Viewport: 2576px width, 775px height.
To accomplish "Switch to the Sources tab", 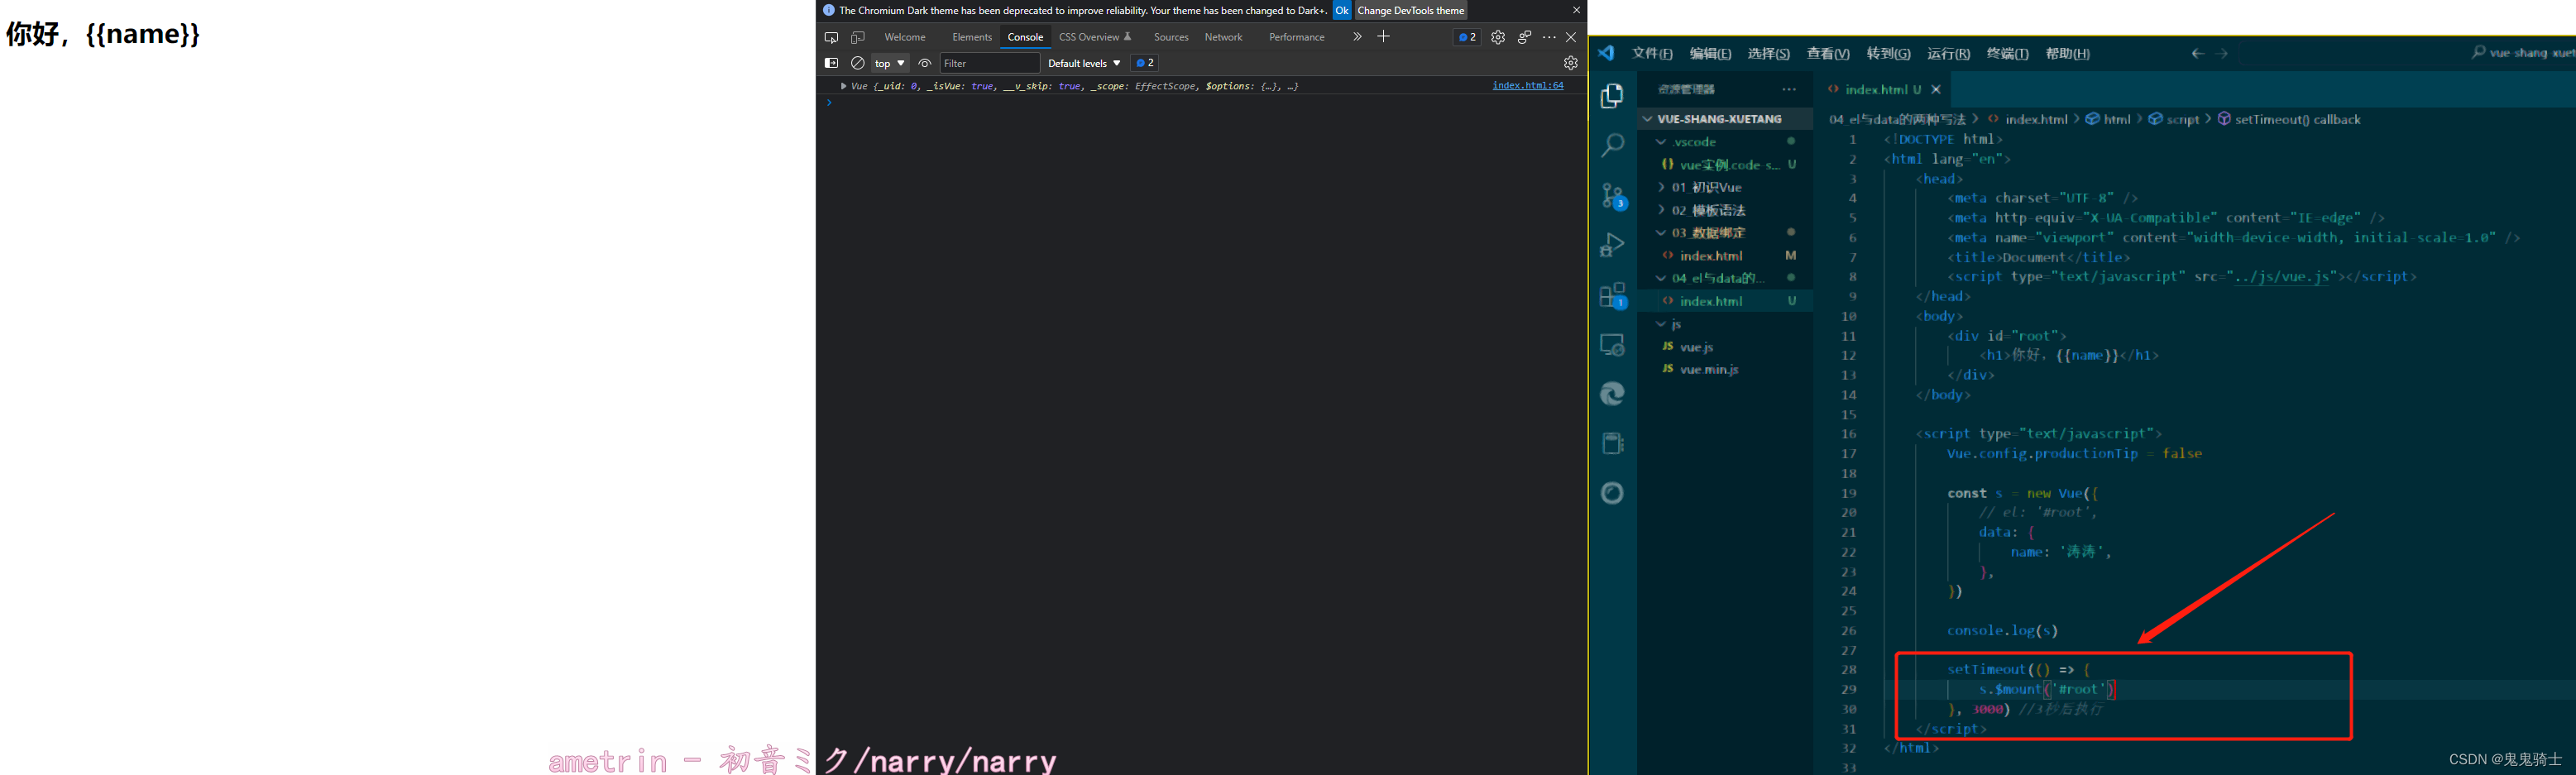I will click(1171, 37).
